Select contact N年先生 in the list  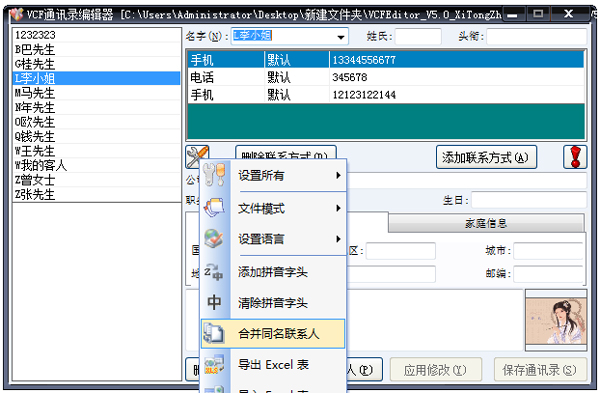tap(96, 108)
